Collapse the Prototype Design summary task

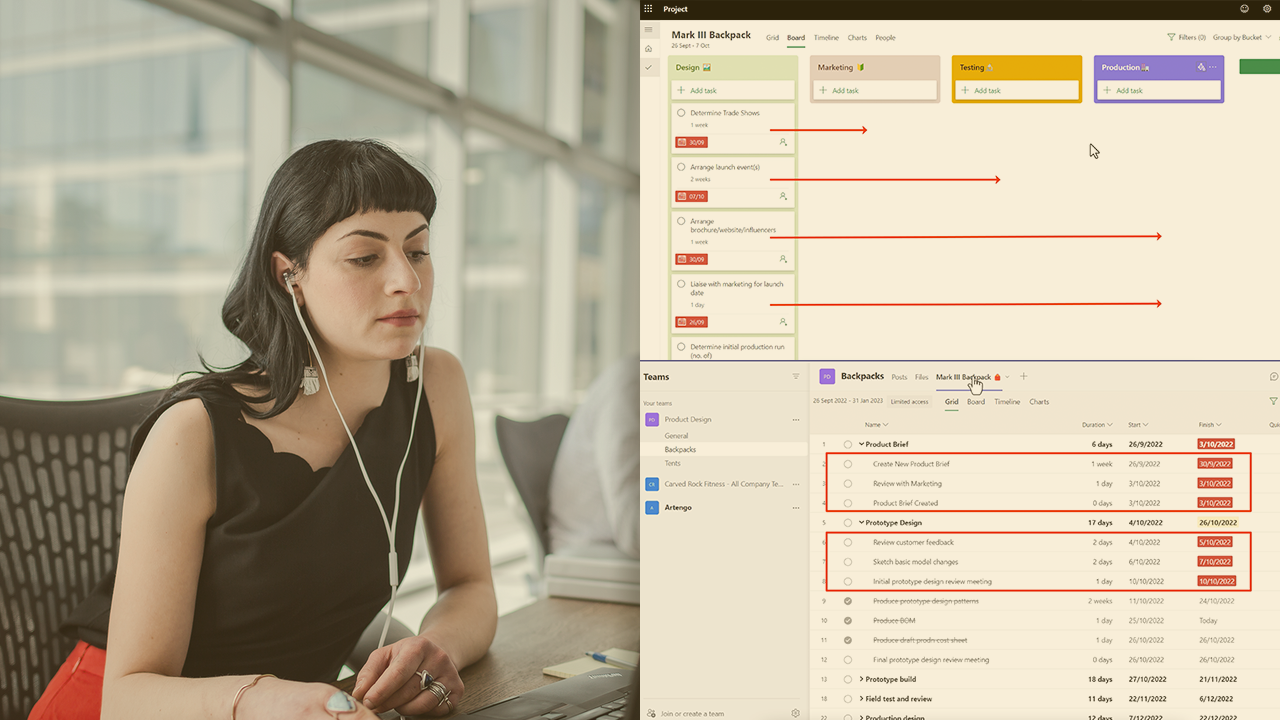click(861, 523)
